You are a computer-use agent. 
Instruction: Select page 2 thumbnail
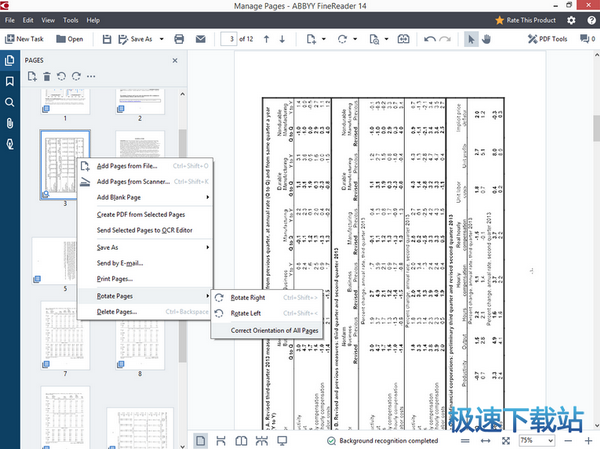tap(140, 101)
